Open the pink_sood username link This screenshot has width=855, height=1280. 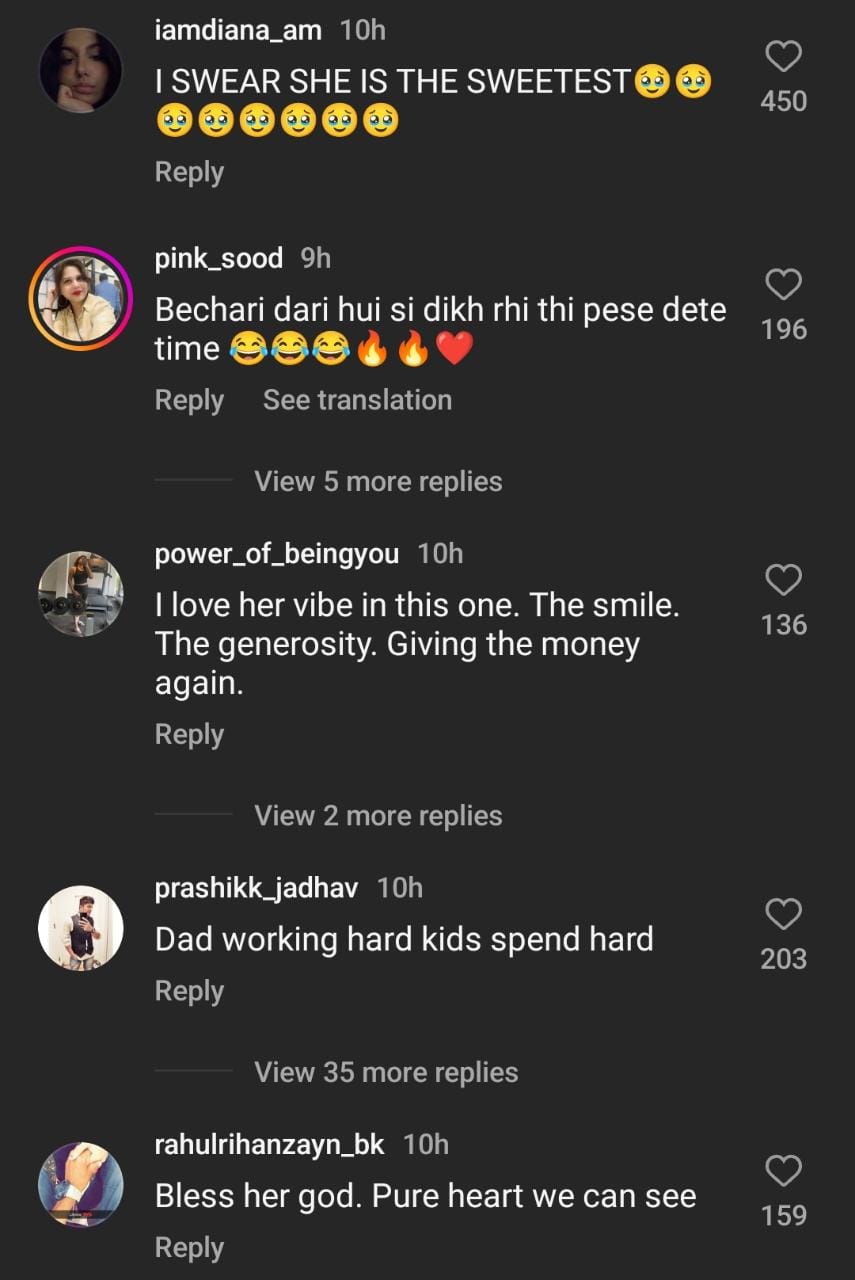[x=219, y=258]
